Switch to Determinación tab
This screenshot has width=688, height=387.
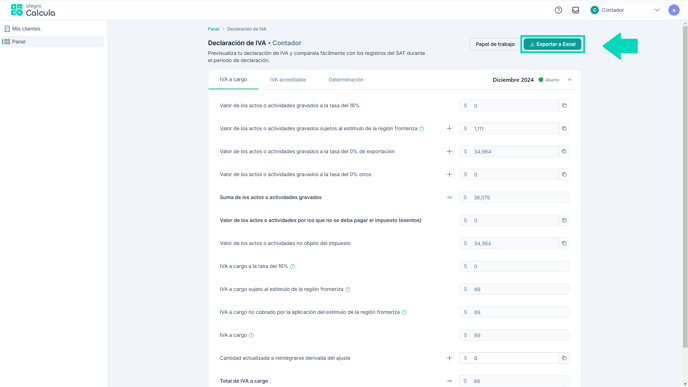point(346,80)
